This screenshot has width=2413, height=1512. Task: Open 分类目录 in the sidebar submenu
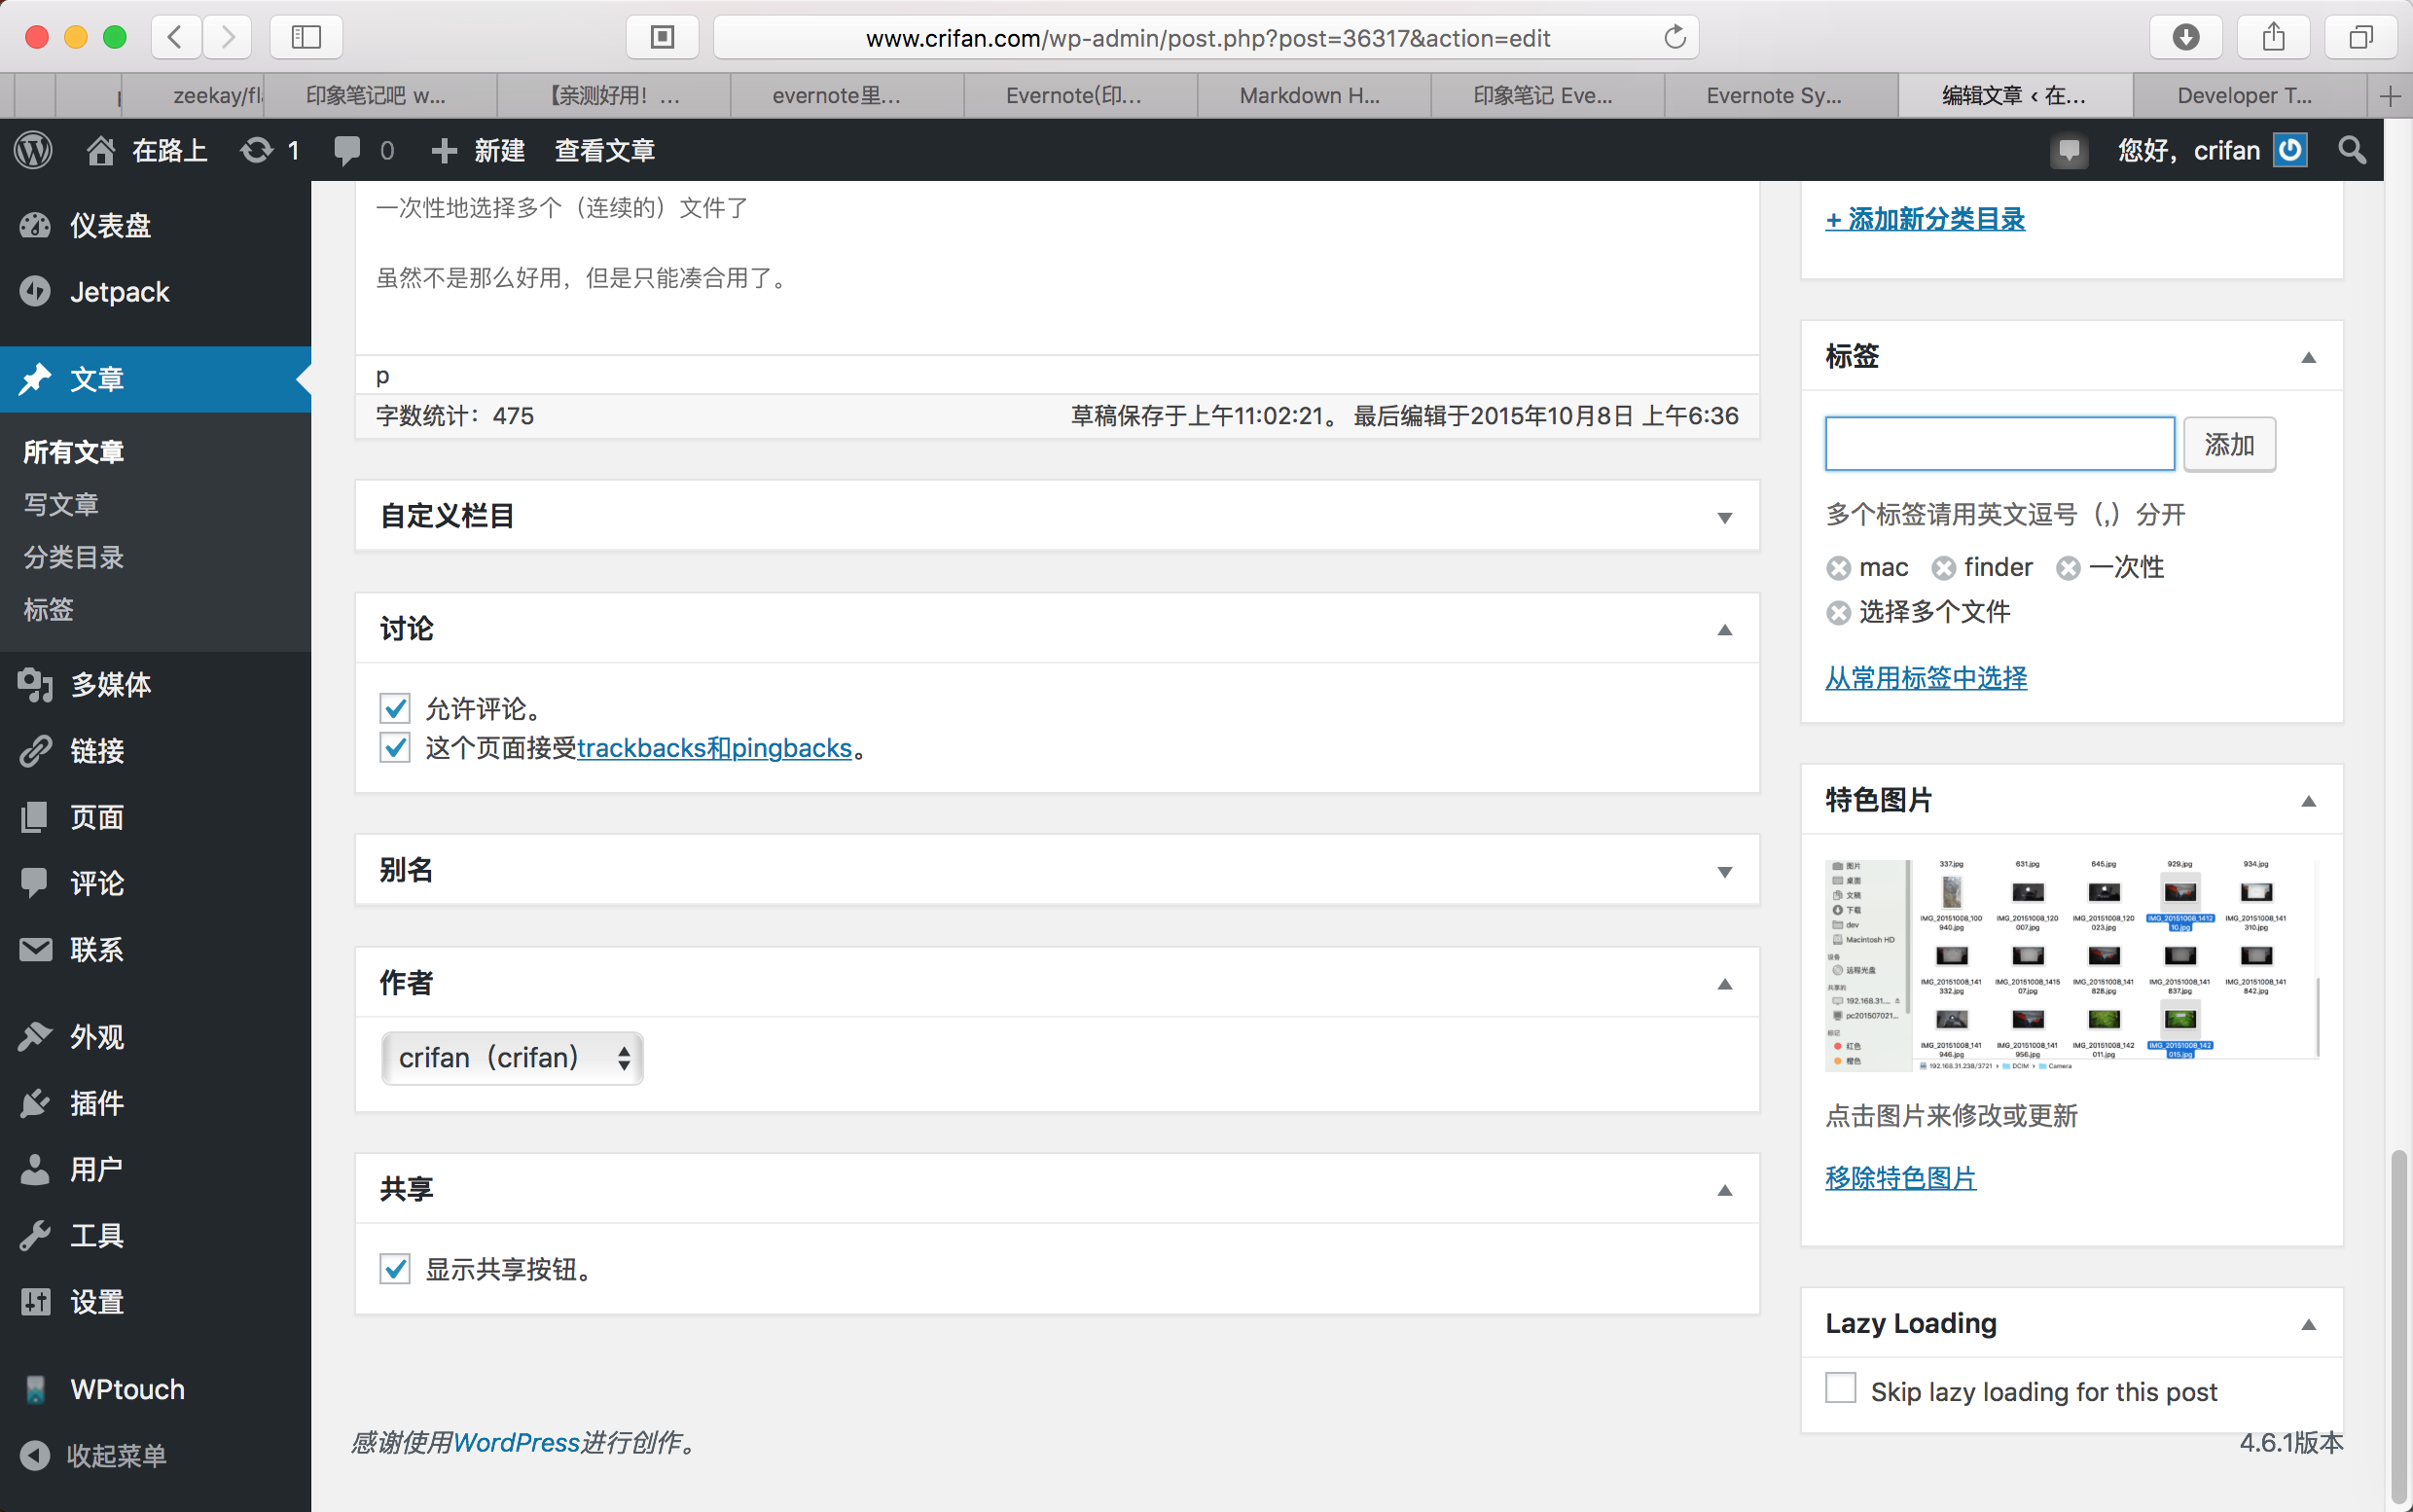tap(74, 557)
